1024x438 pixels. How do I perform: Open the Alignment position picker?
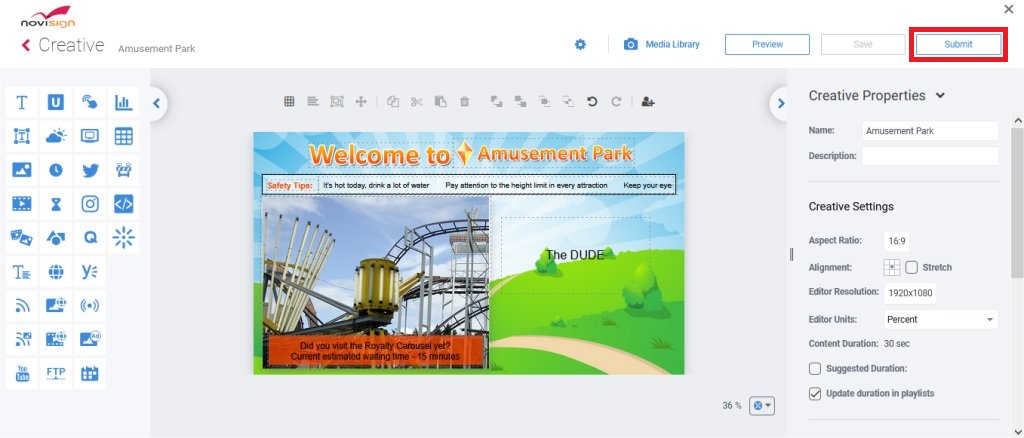[x=891, y=267]
